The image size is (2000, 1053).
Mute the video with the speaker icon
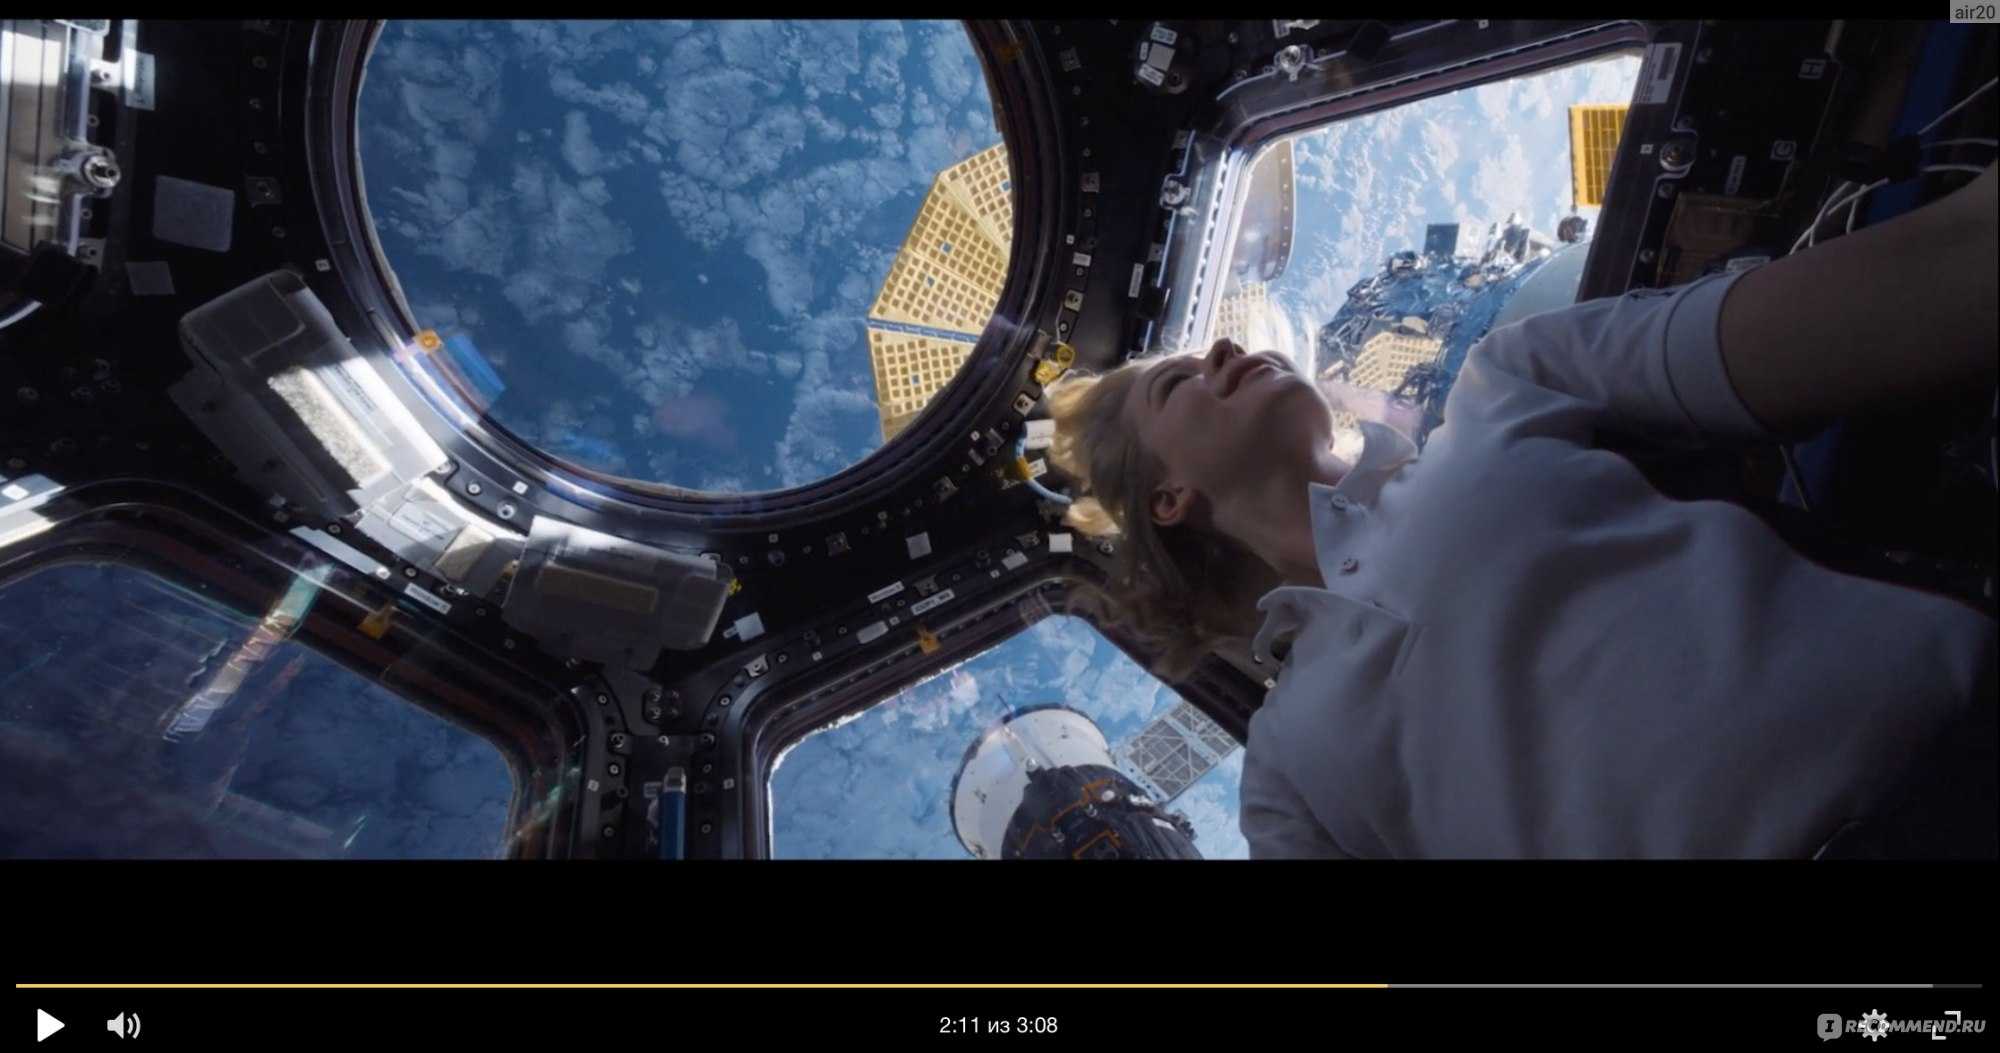(x=123, y=1025)
